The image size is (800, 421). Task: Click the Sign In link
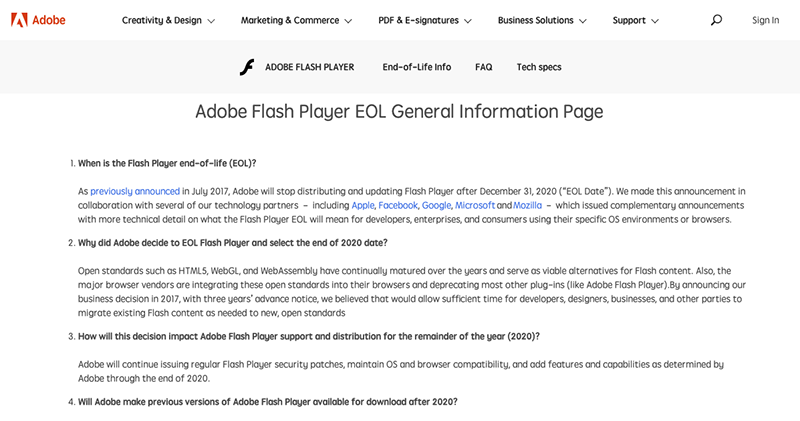[x=765, y=20]
